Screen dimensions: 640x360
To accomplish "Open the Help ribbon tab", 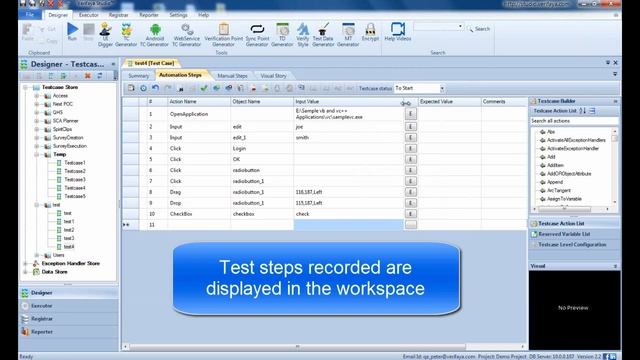I will 203,15.
